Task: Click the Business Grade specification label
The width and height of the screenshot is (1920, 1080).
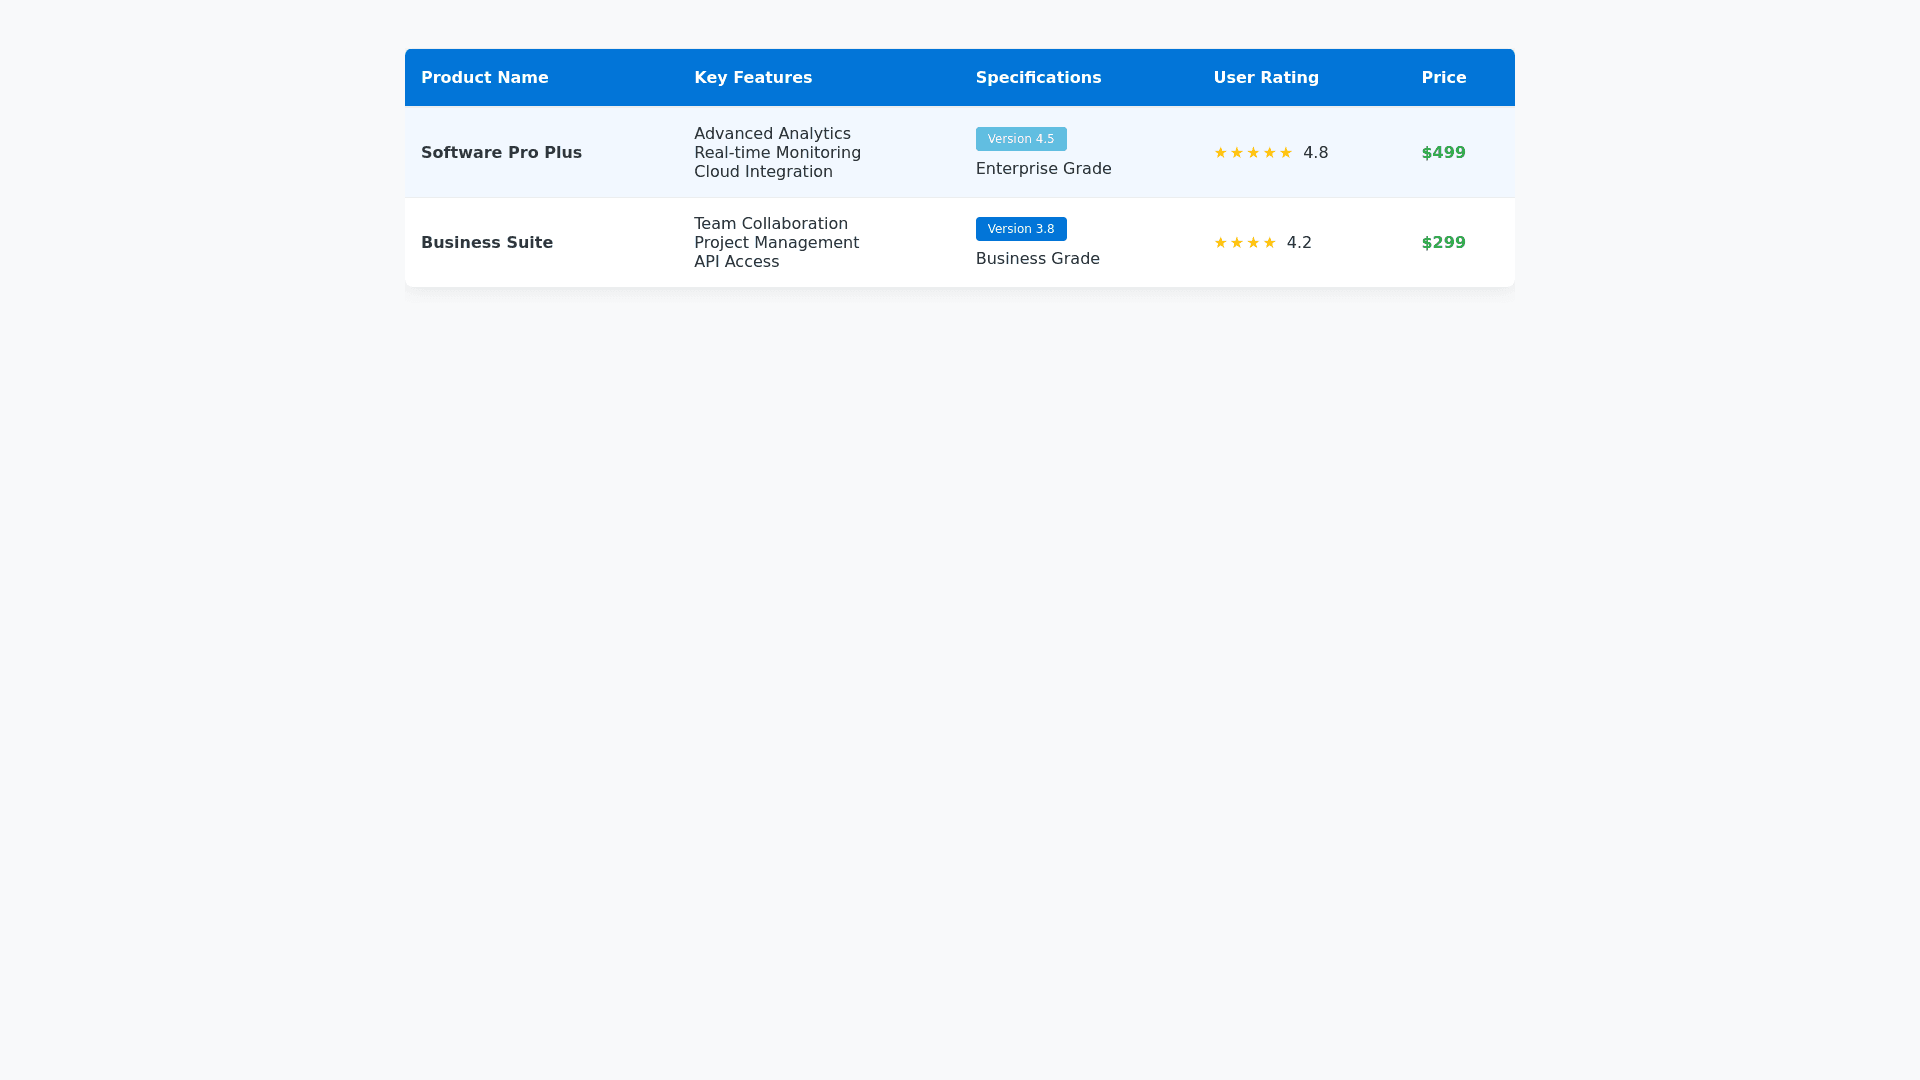Action: [1037, 259]
